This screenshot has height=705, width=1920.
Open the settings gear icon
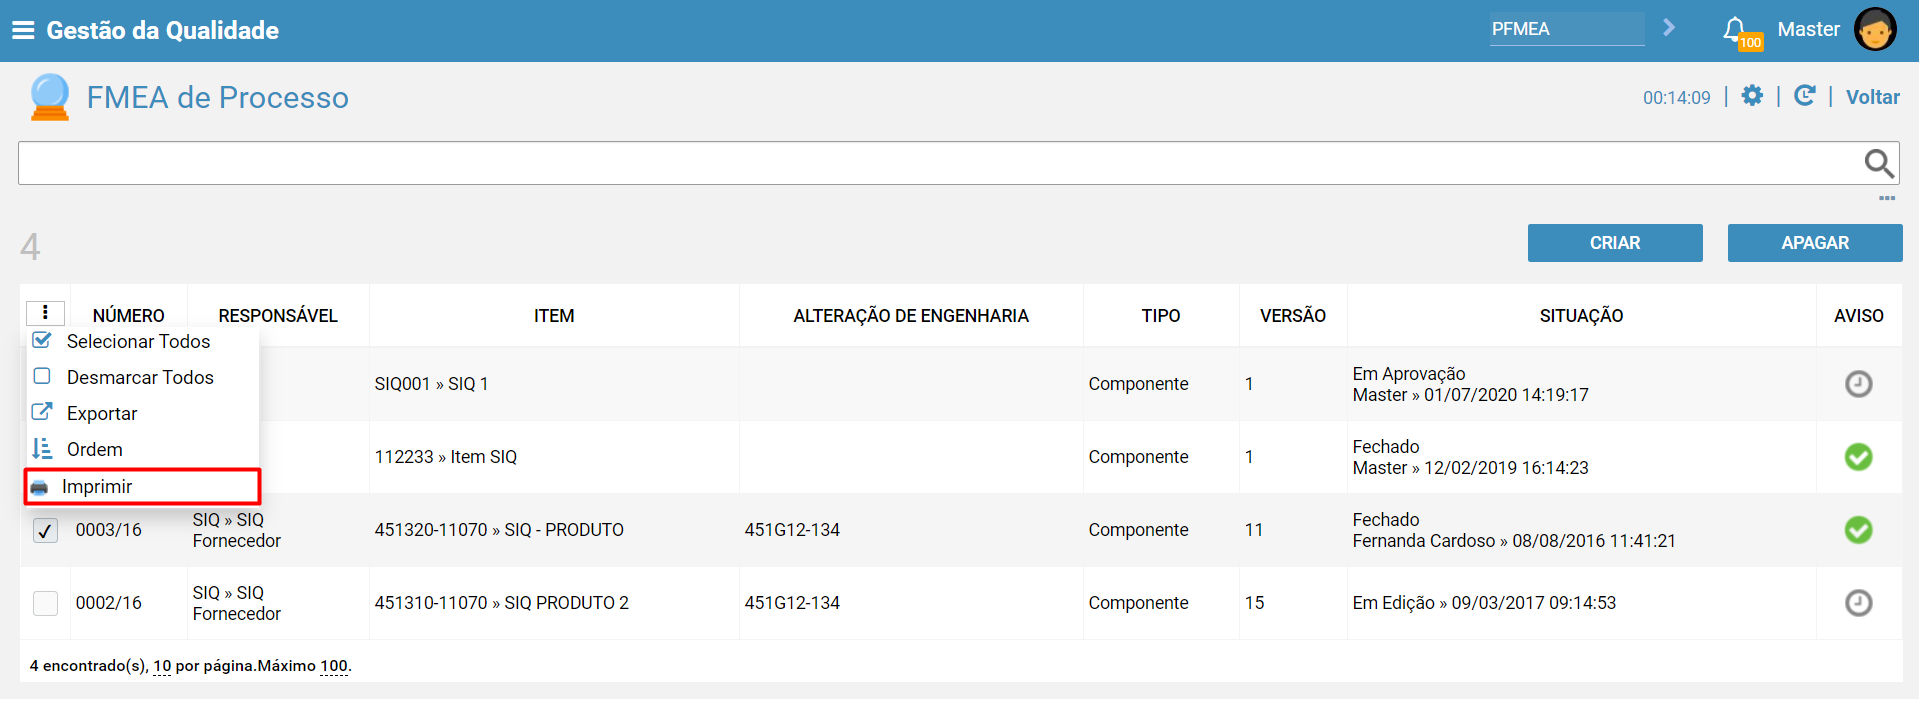pyautogui.click(x=1752, y=96)
